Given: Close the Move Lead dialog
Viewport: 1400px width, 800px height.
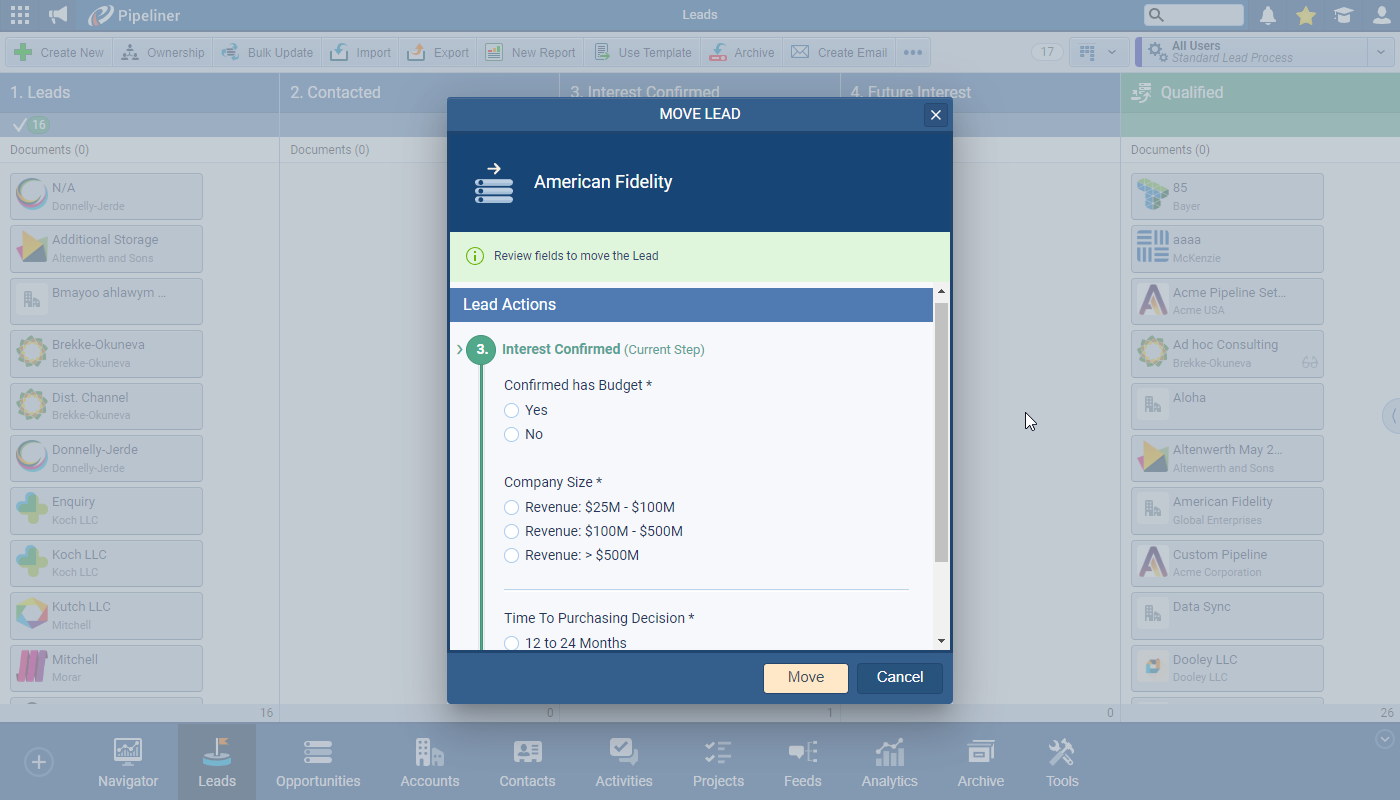Looking at the screenshot, I should 936,115.
